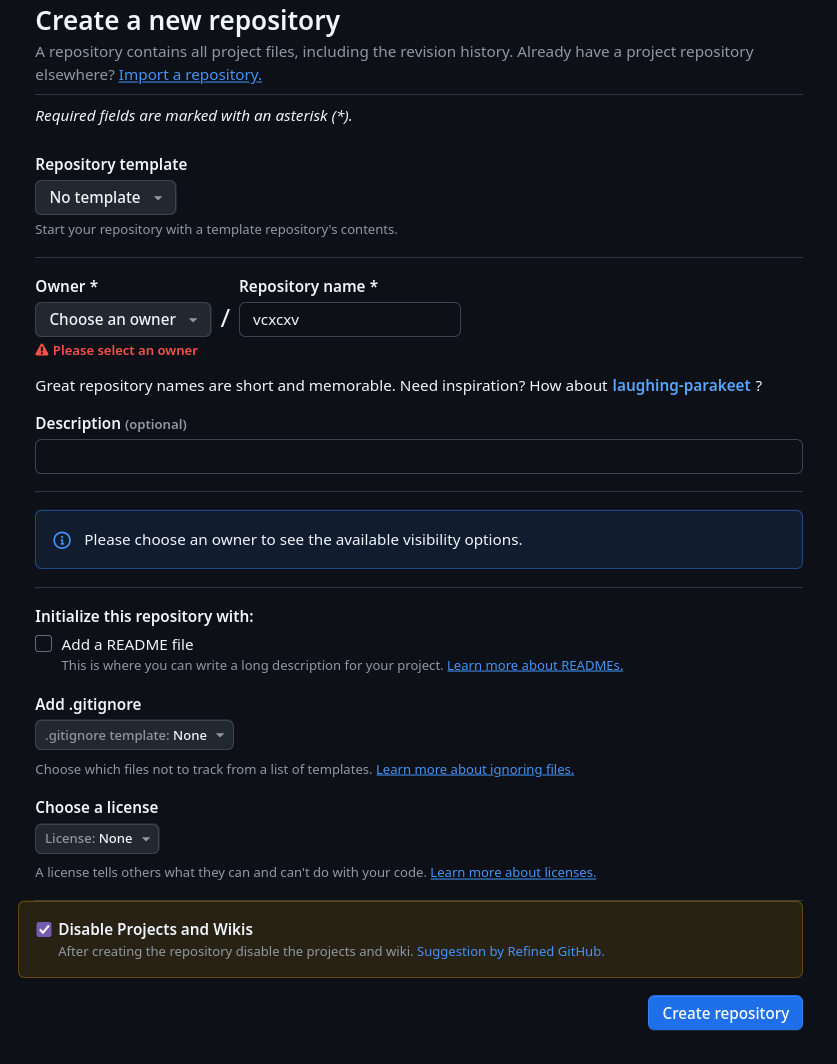Image resolution: width=837 pixels, height=1064 pixels.
Task: Use suggested name laughing-parakeet
Action: point(681,385)
